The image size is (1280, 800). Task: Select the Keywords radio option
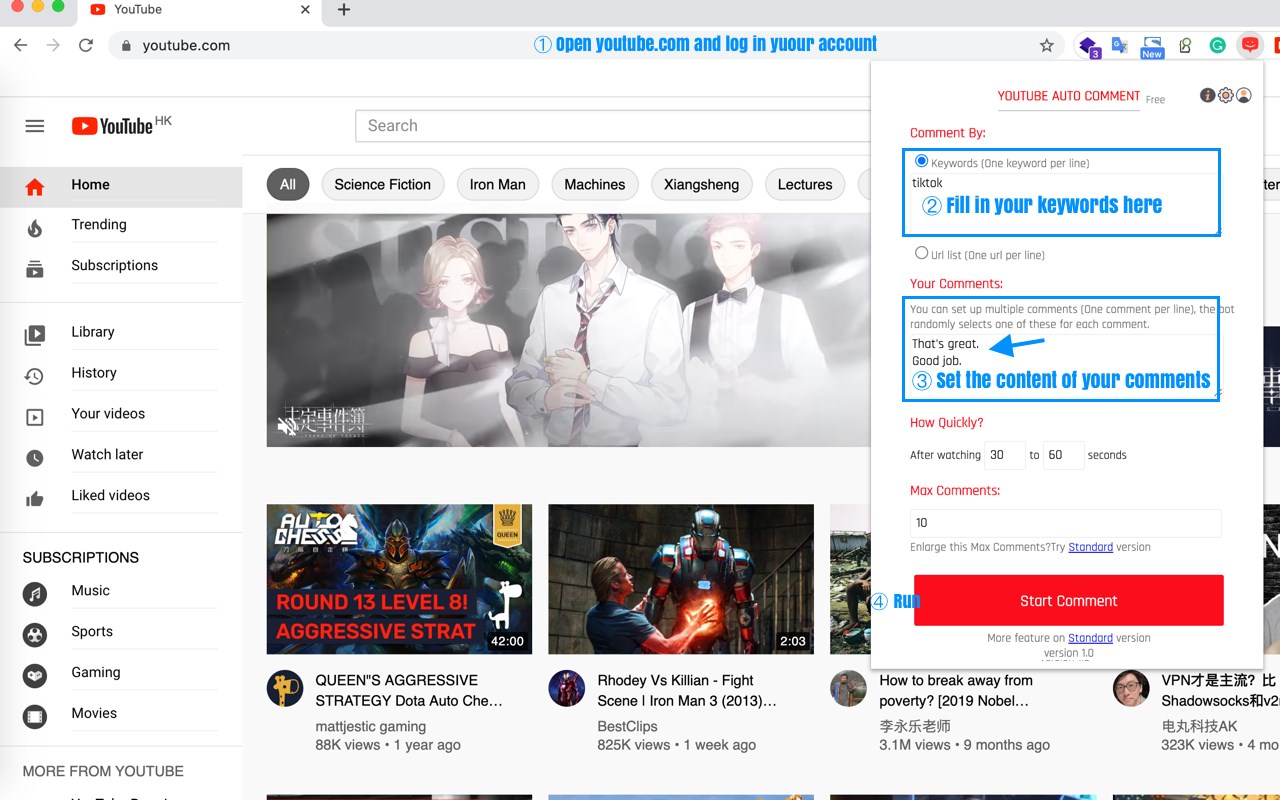coord(922,161)
